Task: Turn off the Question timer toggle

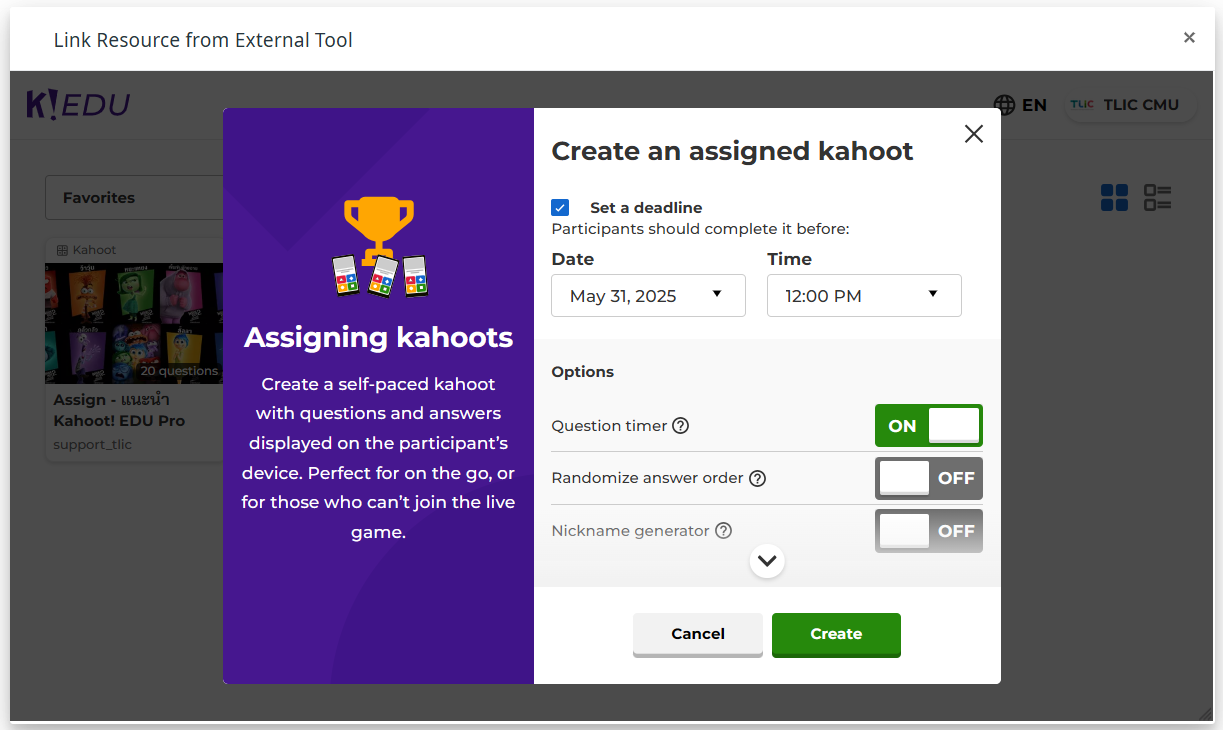Action: point(928,426)
